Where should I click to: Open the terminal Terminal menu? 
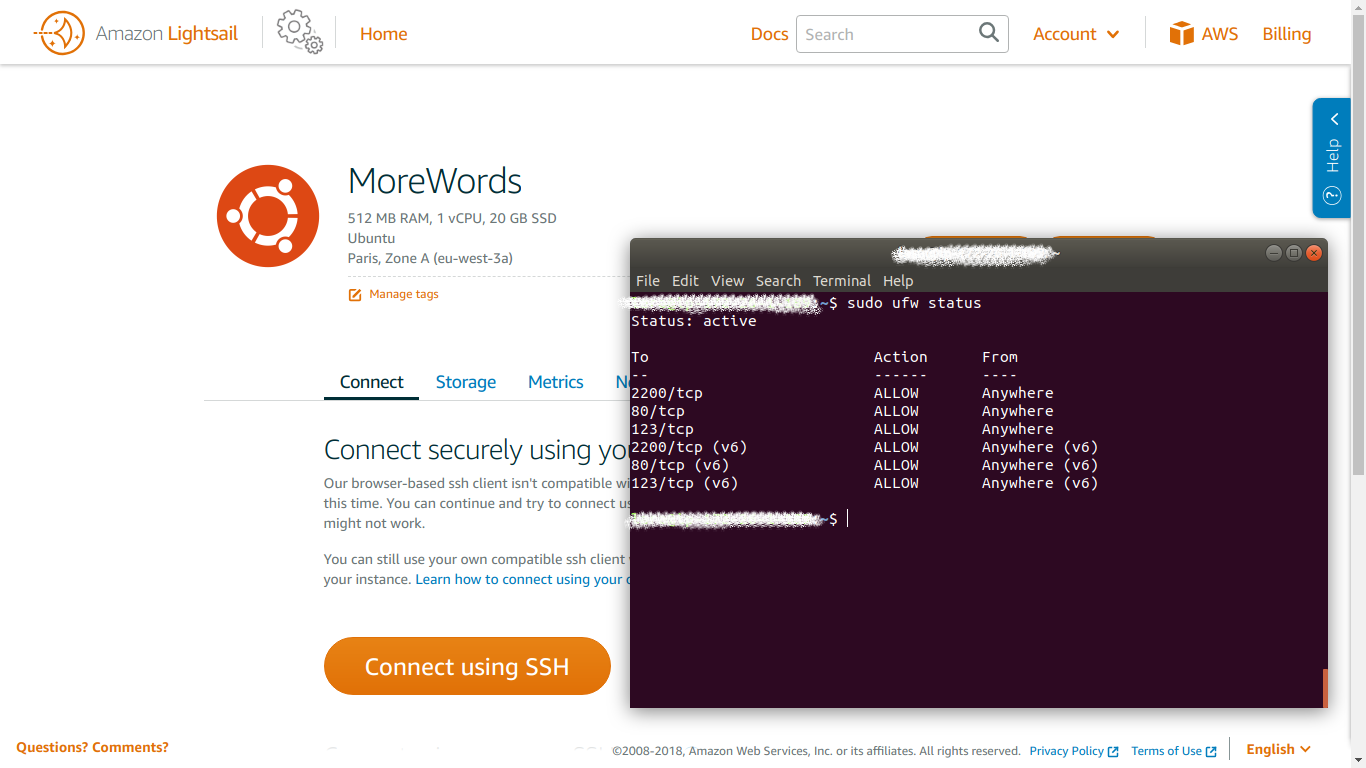841,281
